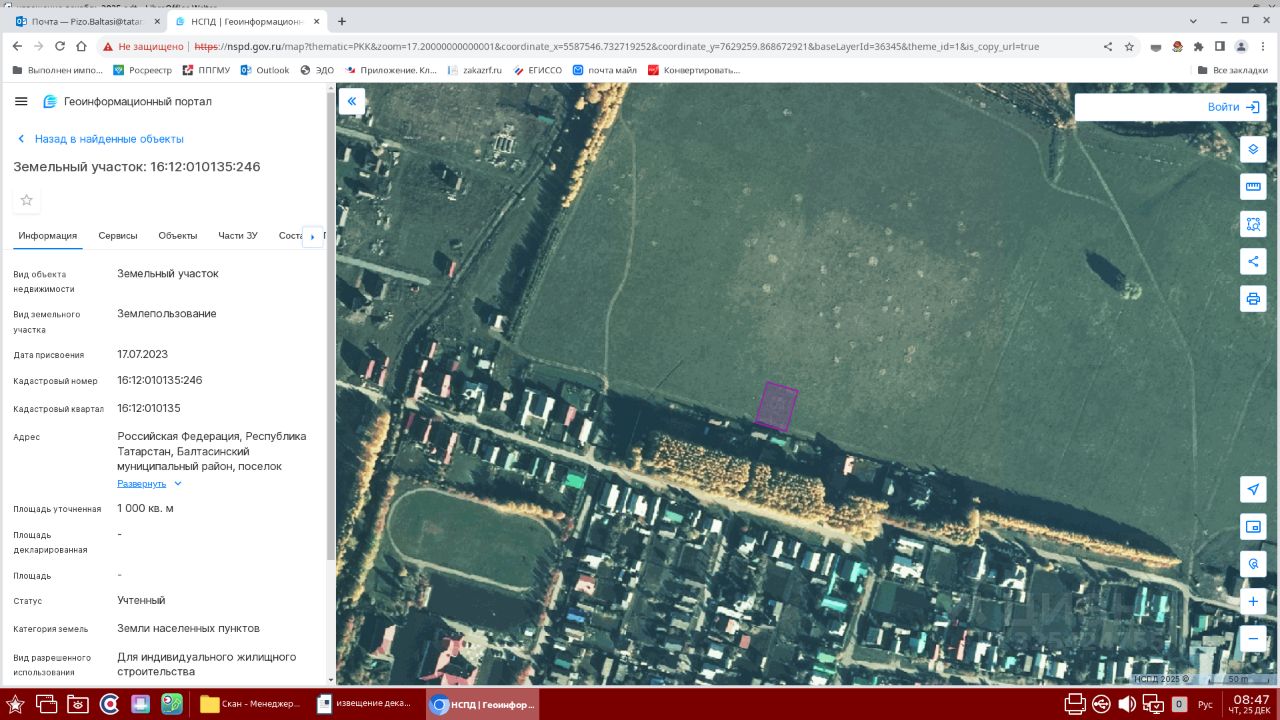Image resolution: width=1280 pixels, height=720 pixels.
Task: Open the portal hamburger menu
Action: pyautogui.click(x=21, y=102)
